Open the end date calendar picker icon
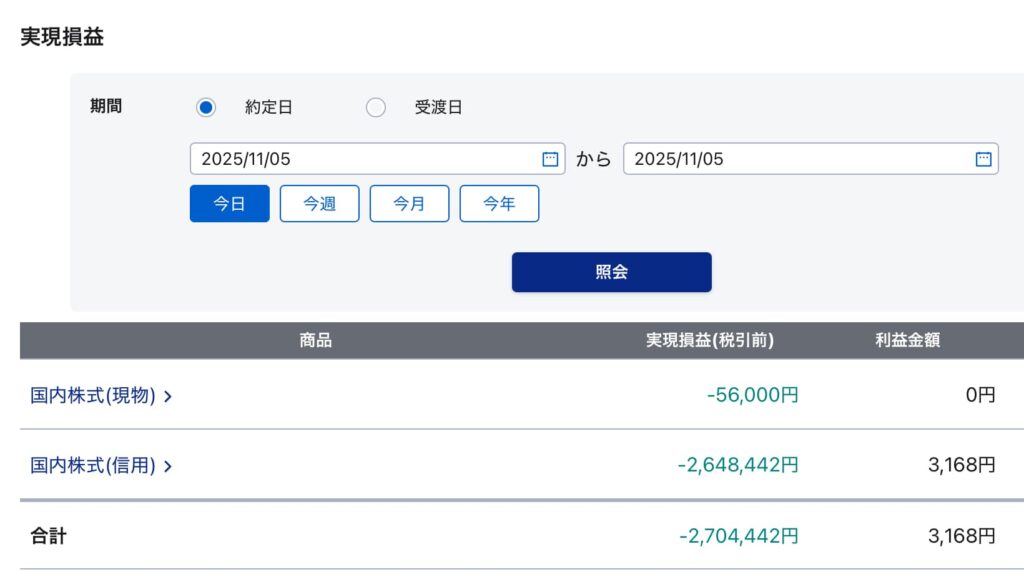The image size is (1024, 572). pyautogui.click(x=983, y=159)
